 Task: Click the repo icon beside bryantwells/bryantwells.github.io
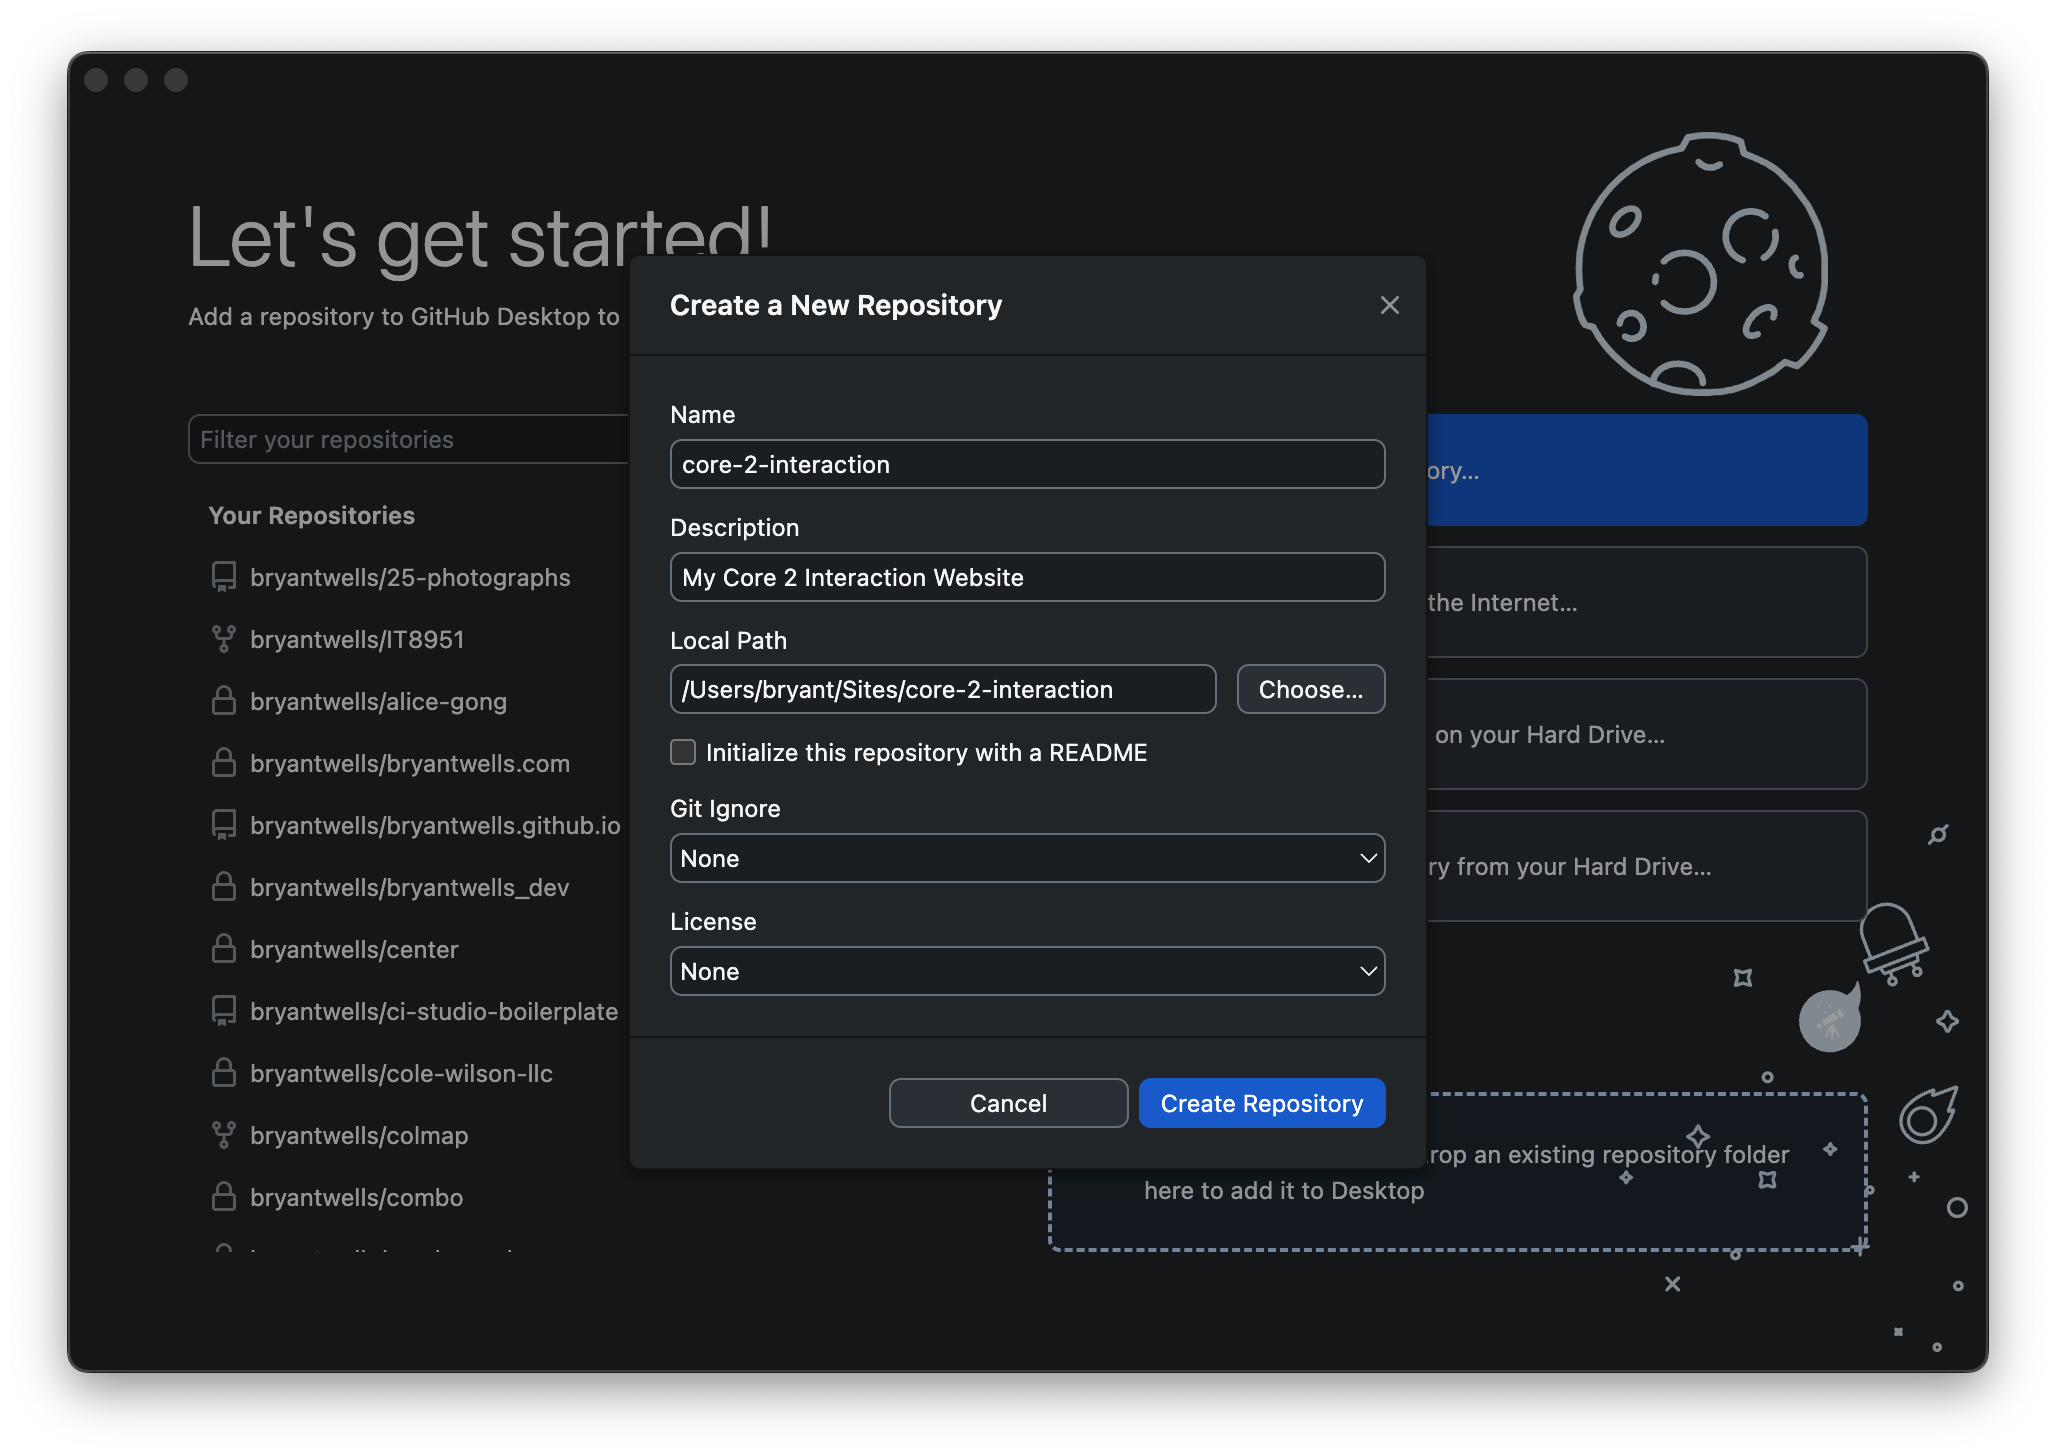click(224, 825)
